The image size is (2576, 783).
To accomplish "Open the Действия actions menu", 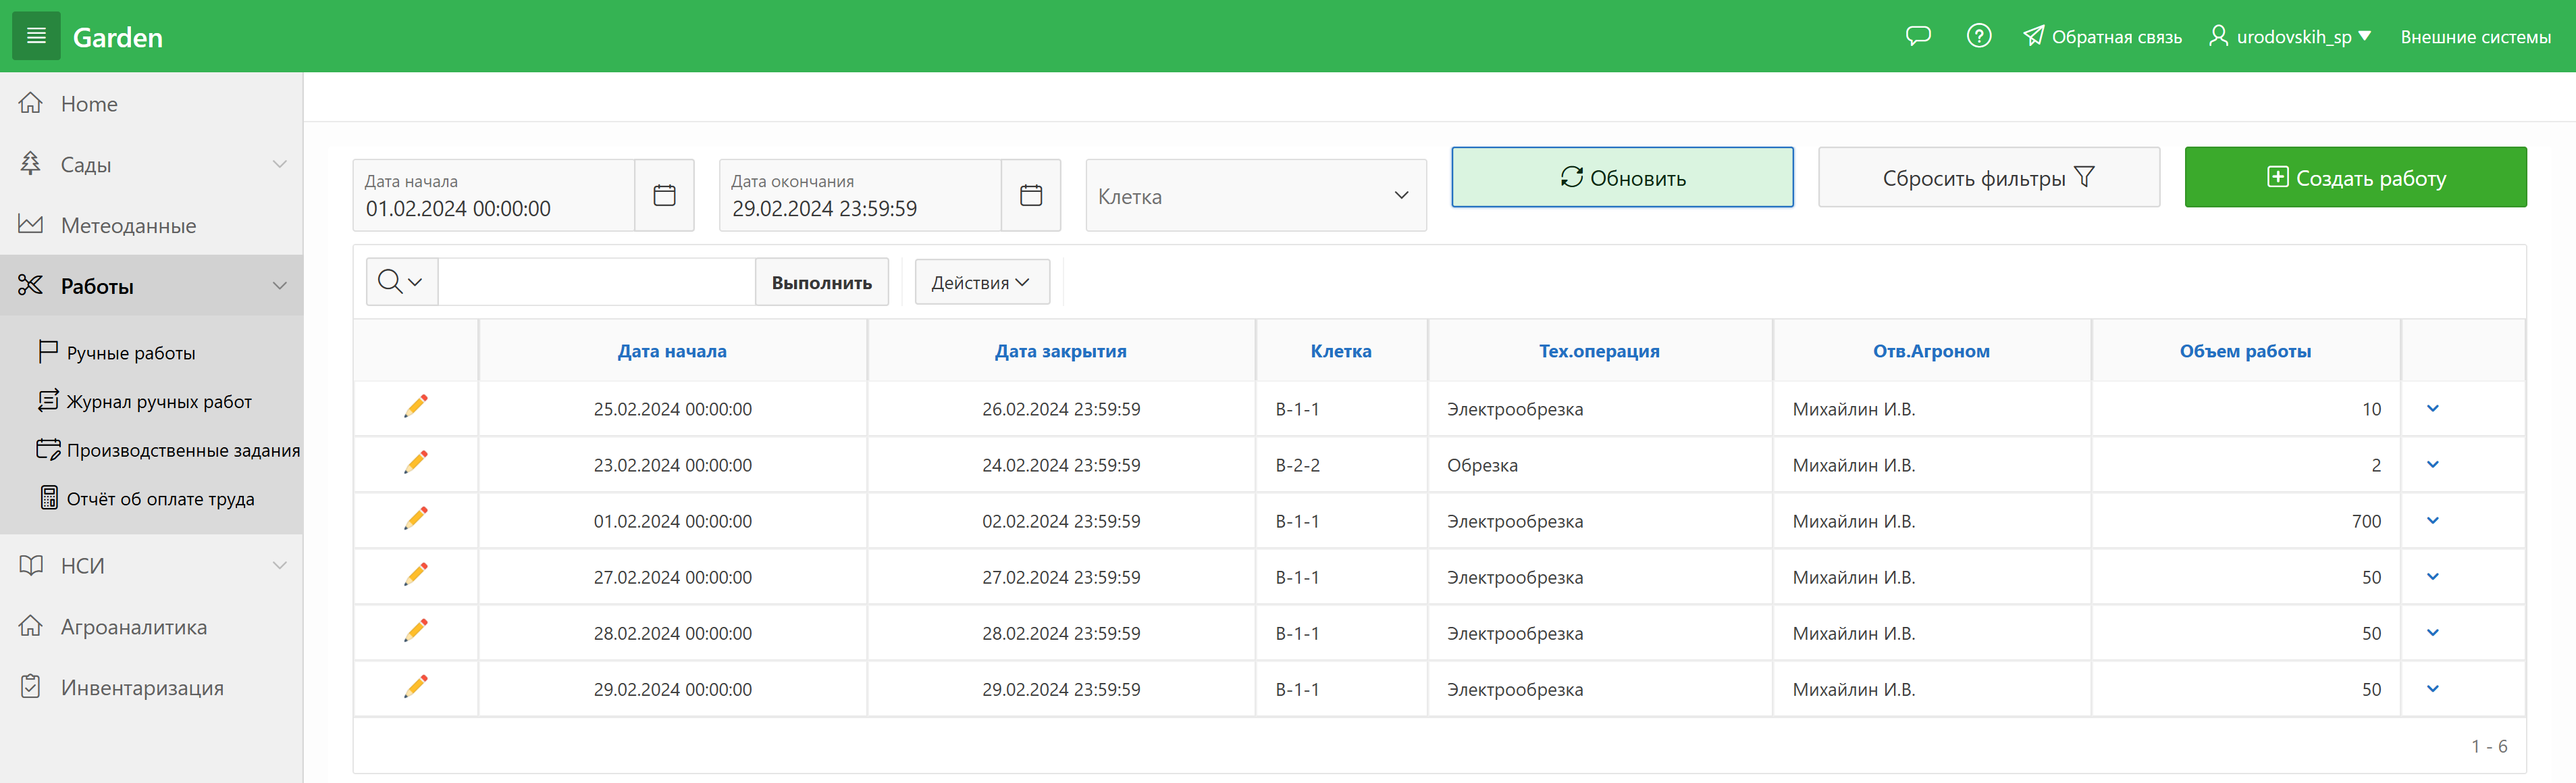I will coord(980,283).
